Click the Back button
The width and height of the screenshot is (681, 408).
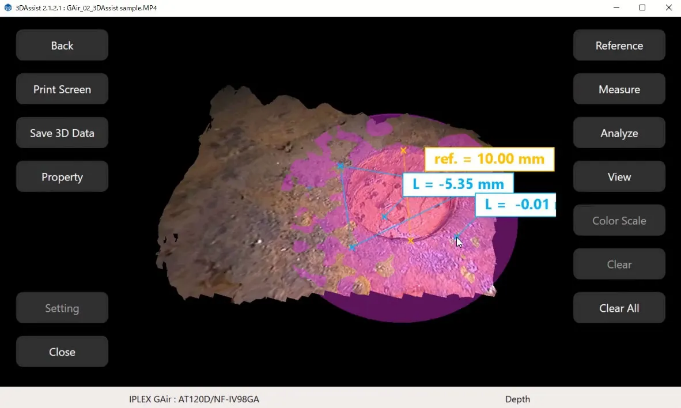coord(62,45)
